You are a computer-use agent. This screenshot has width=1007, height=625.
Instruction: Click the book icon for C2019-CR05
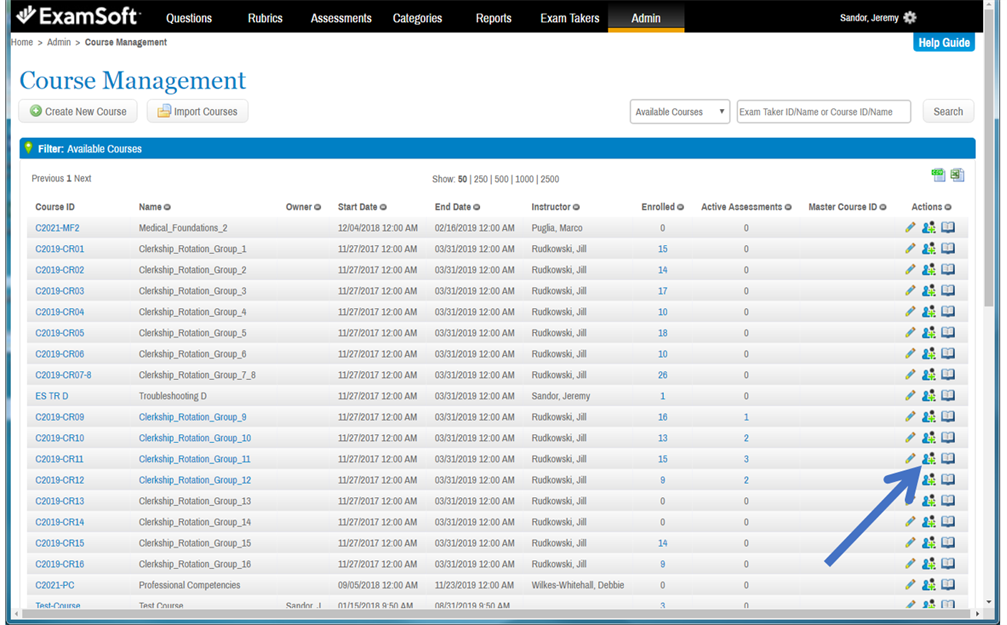[947, 333]
